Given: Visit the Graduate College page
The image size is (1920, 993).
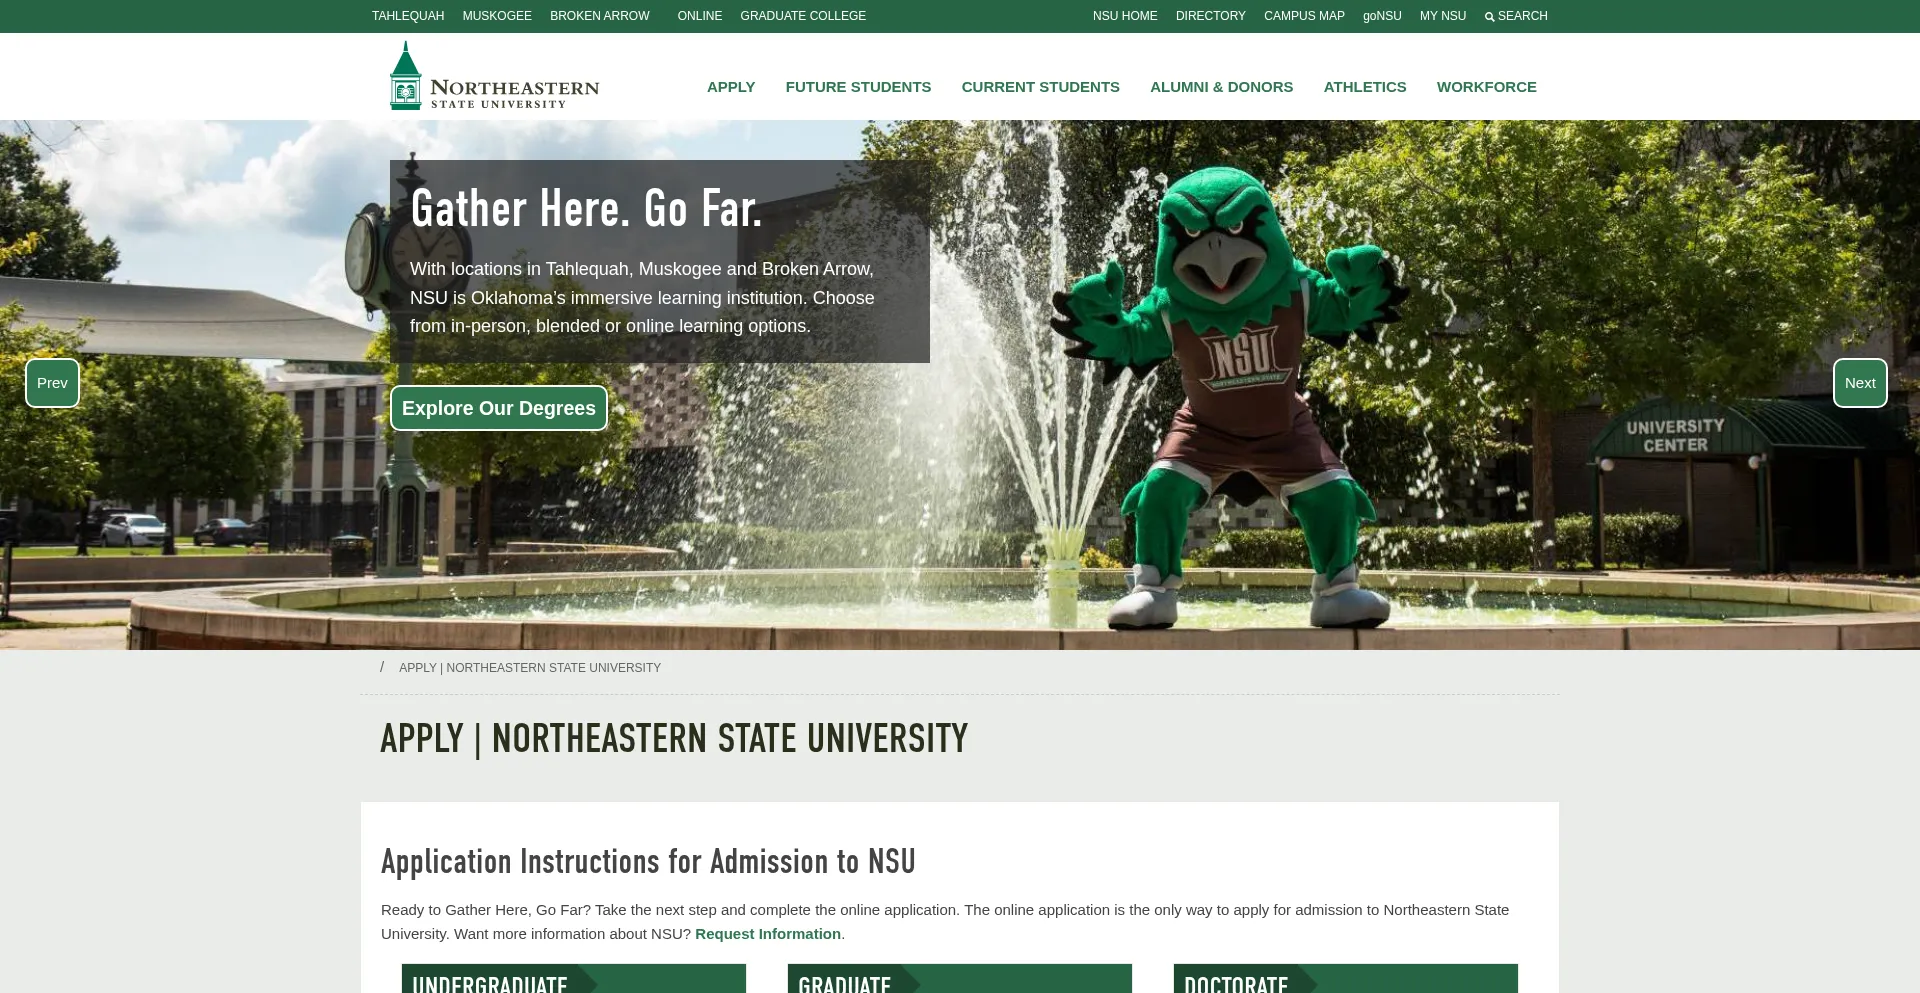Looking at the screenshot, I should point(803,16).
